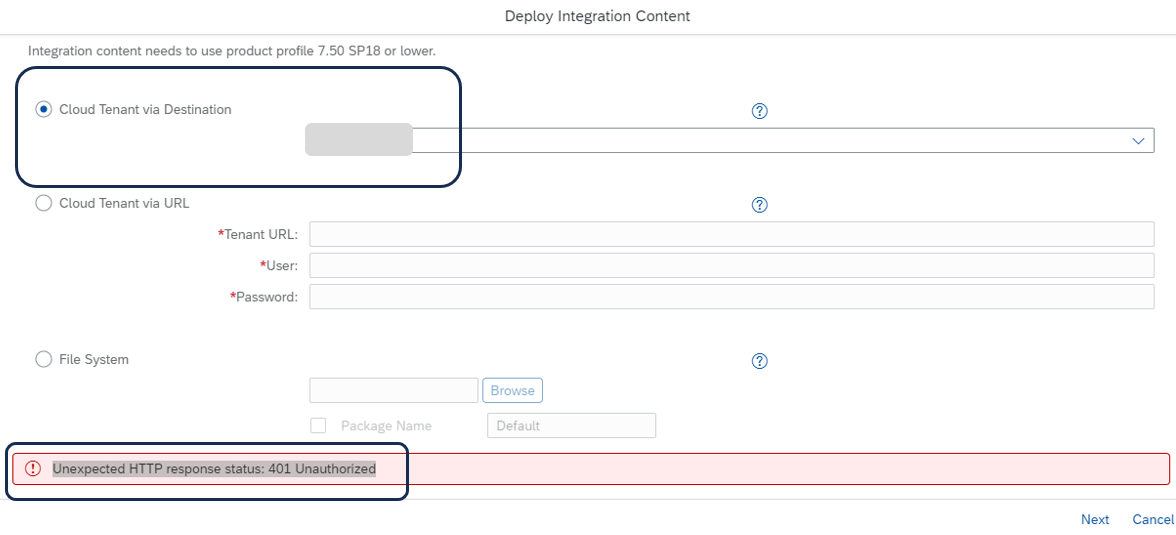Click the Default package name field
Viewport: 1176px width, 535px height.
coord(572,425)
